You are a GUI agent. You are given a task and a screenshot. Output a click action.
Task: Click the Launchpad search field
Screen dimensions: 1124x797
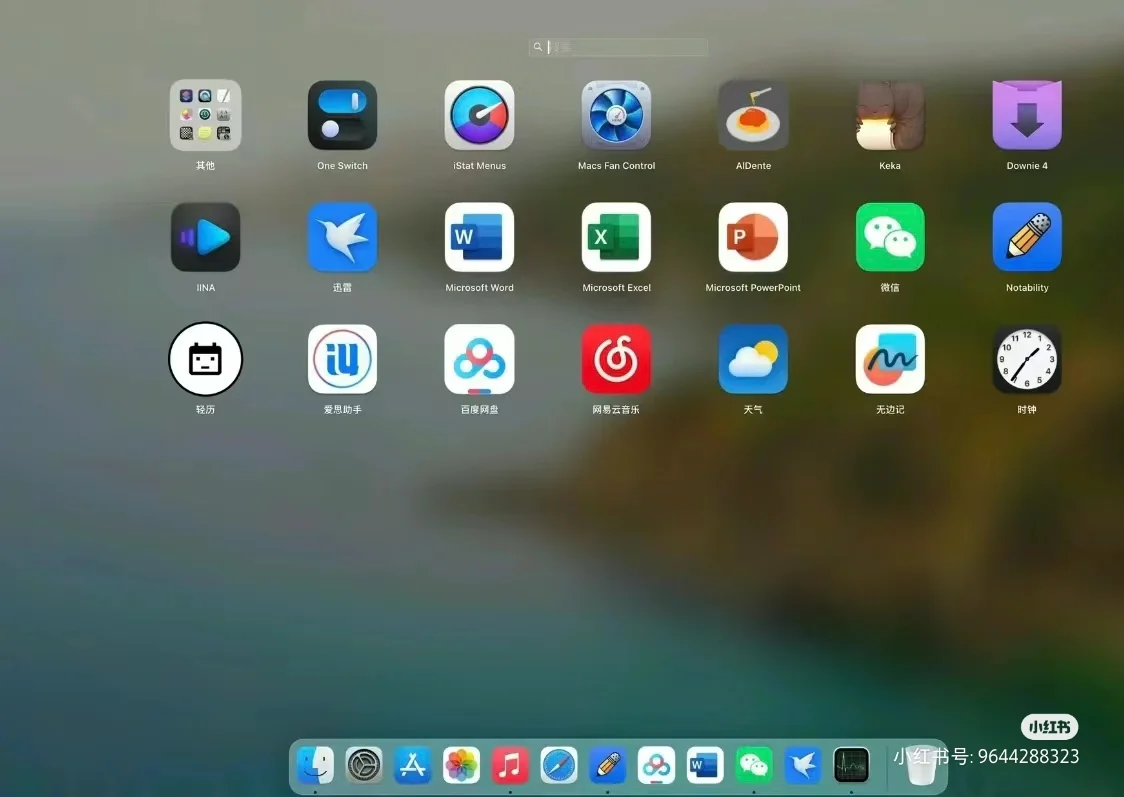617,46
